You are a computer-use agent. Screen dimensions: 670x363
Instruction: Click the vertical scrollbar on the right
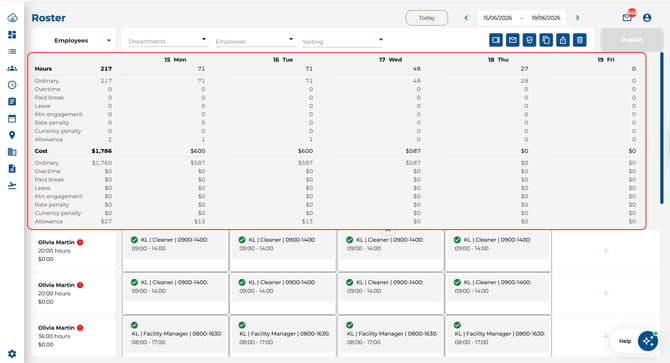662,128
